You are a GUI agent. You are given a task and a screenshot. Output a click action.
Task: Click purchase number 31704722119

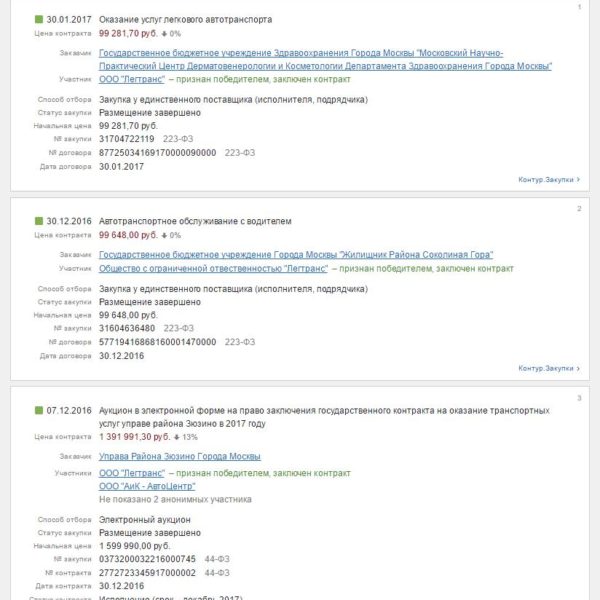pos(127,139)
